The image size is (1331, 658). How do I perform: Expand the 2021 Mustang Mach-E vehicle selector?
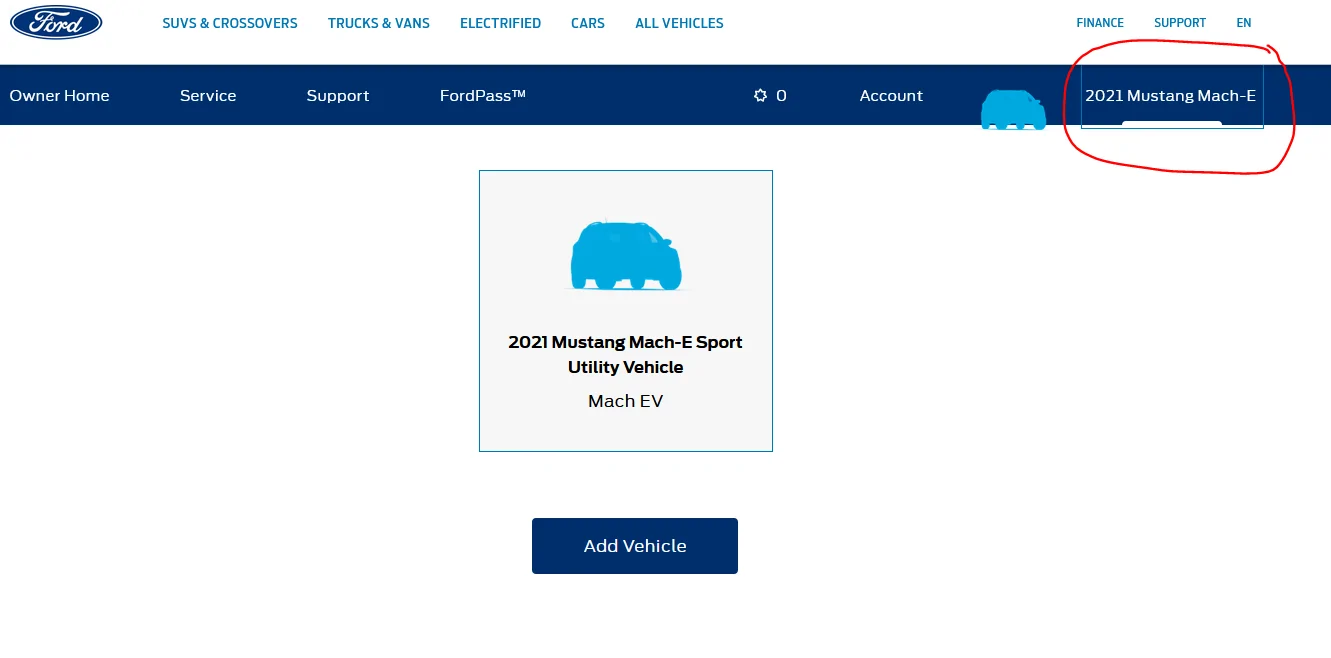(x=1171, y=96)
